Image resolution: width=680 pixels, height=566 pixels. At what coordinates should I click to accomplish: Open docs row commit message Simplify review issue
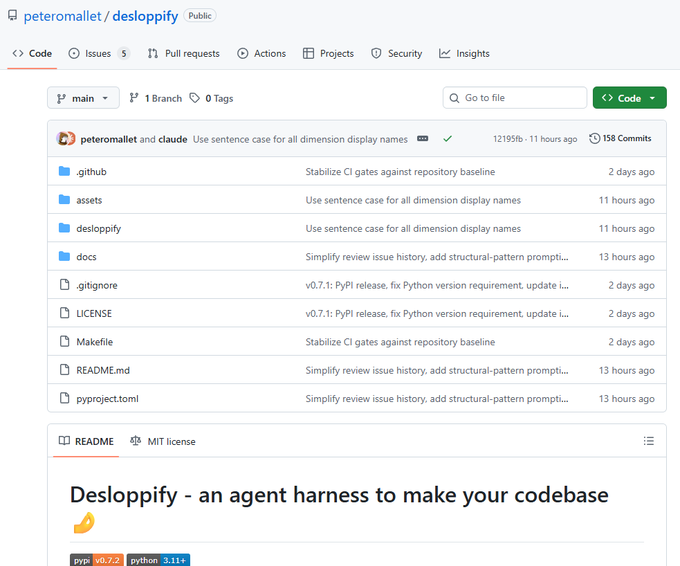[437, 257]
